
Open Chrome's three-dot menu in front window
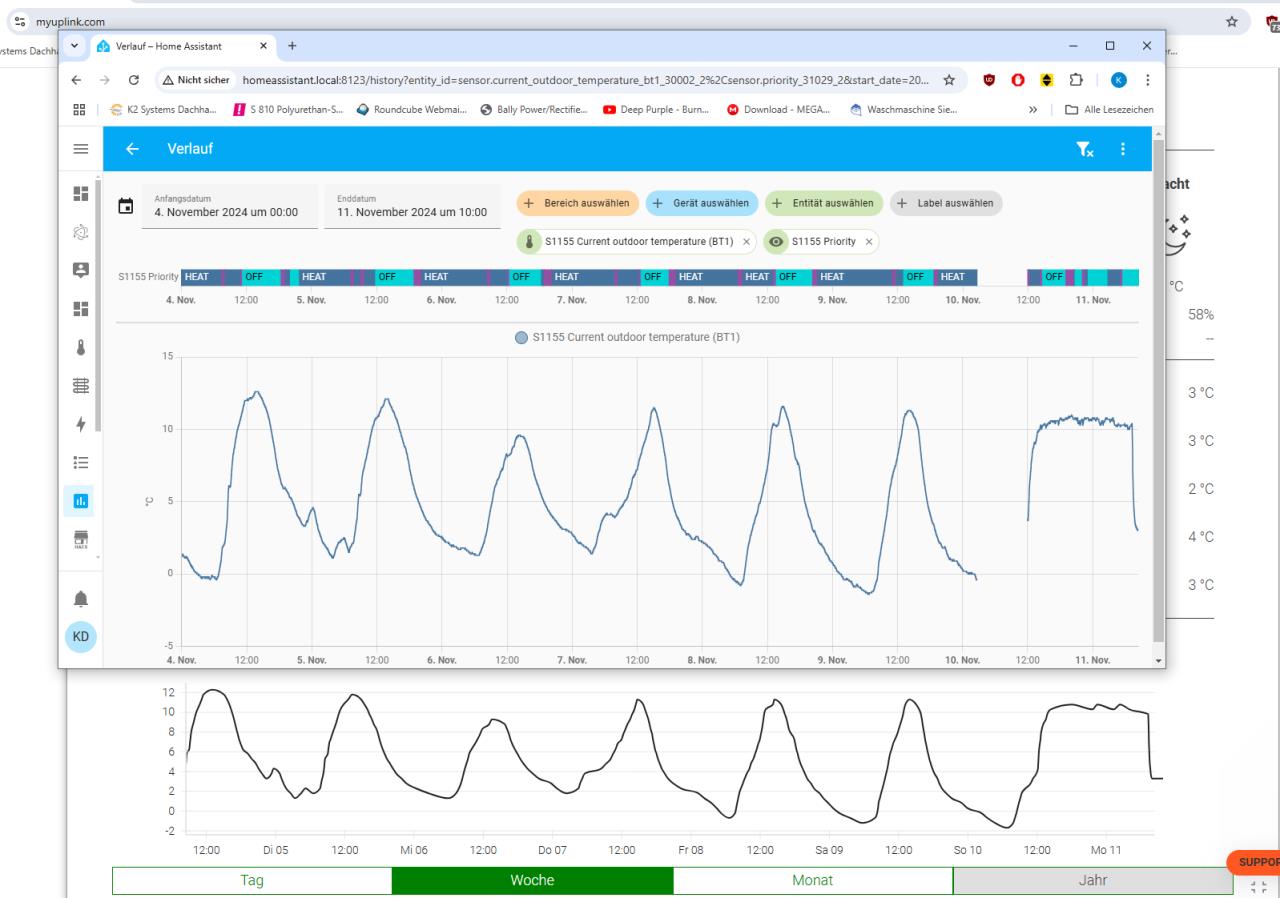[x=1147, y=81]
